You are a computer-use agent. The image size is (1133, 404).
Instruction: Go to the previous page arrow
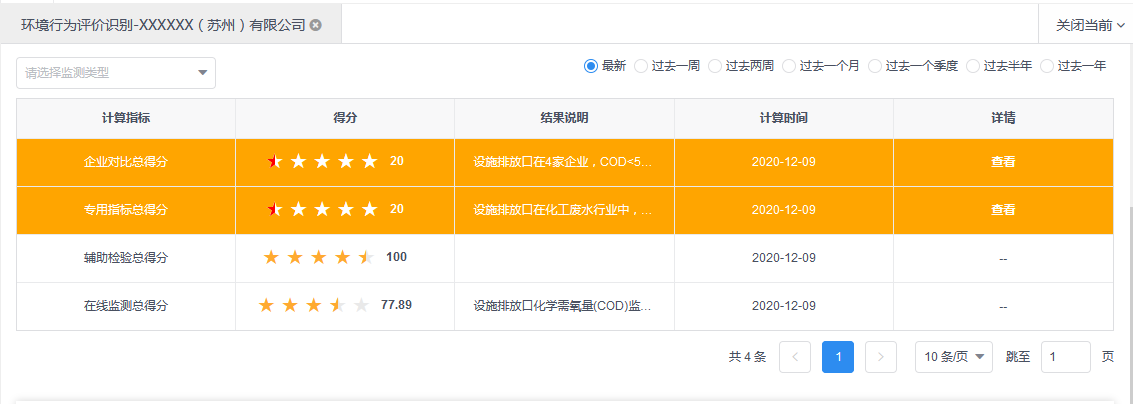pyautogui.click(x=794, y=357)
